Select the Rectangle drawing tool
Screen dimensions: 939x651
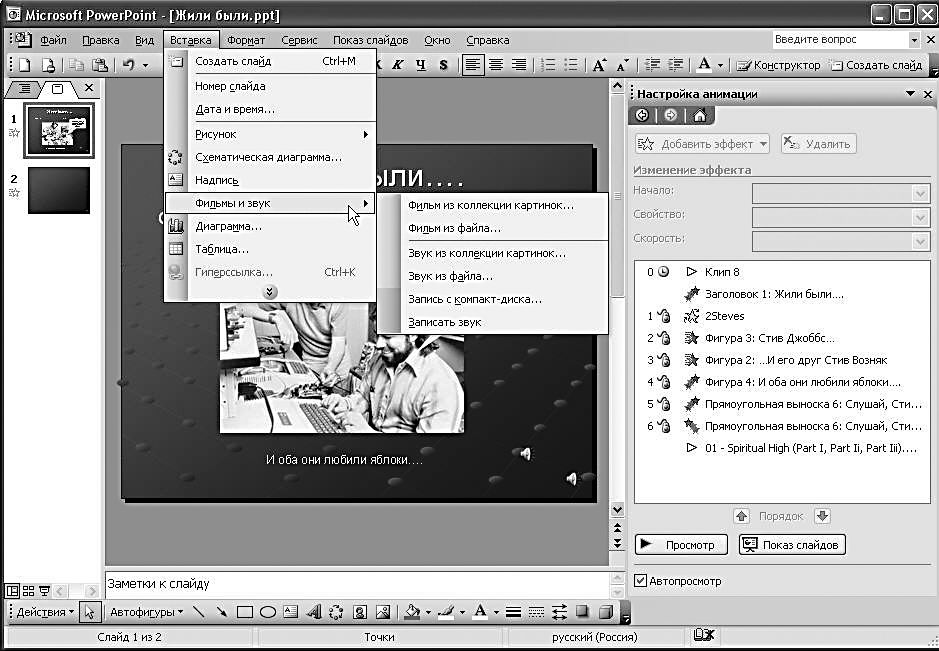[x=245, y=612]
